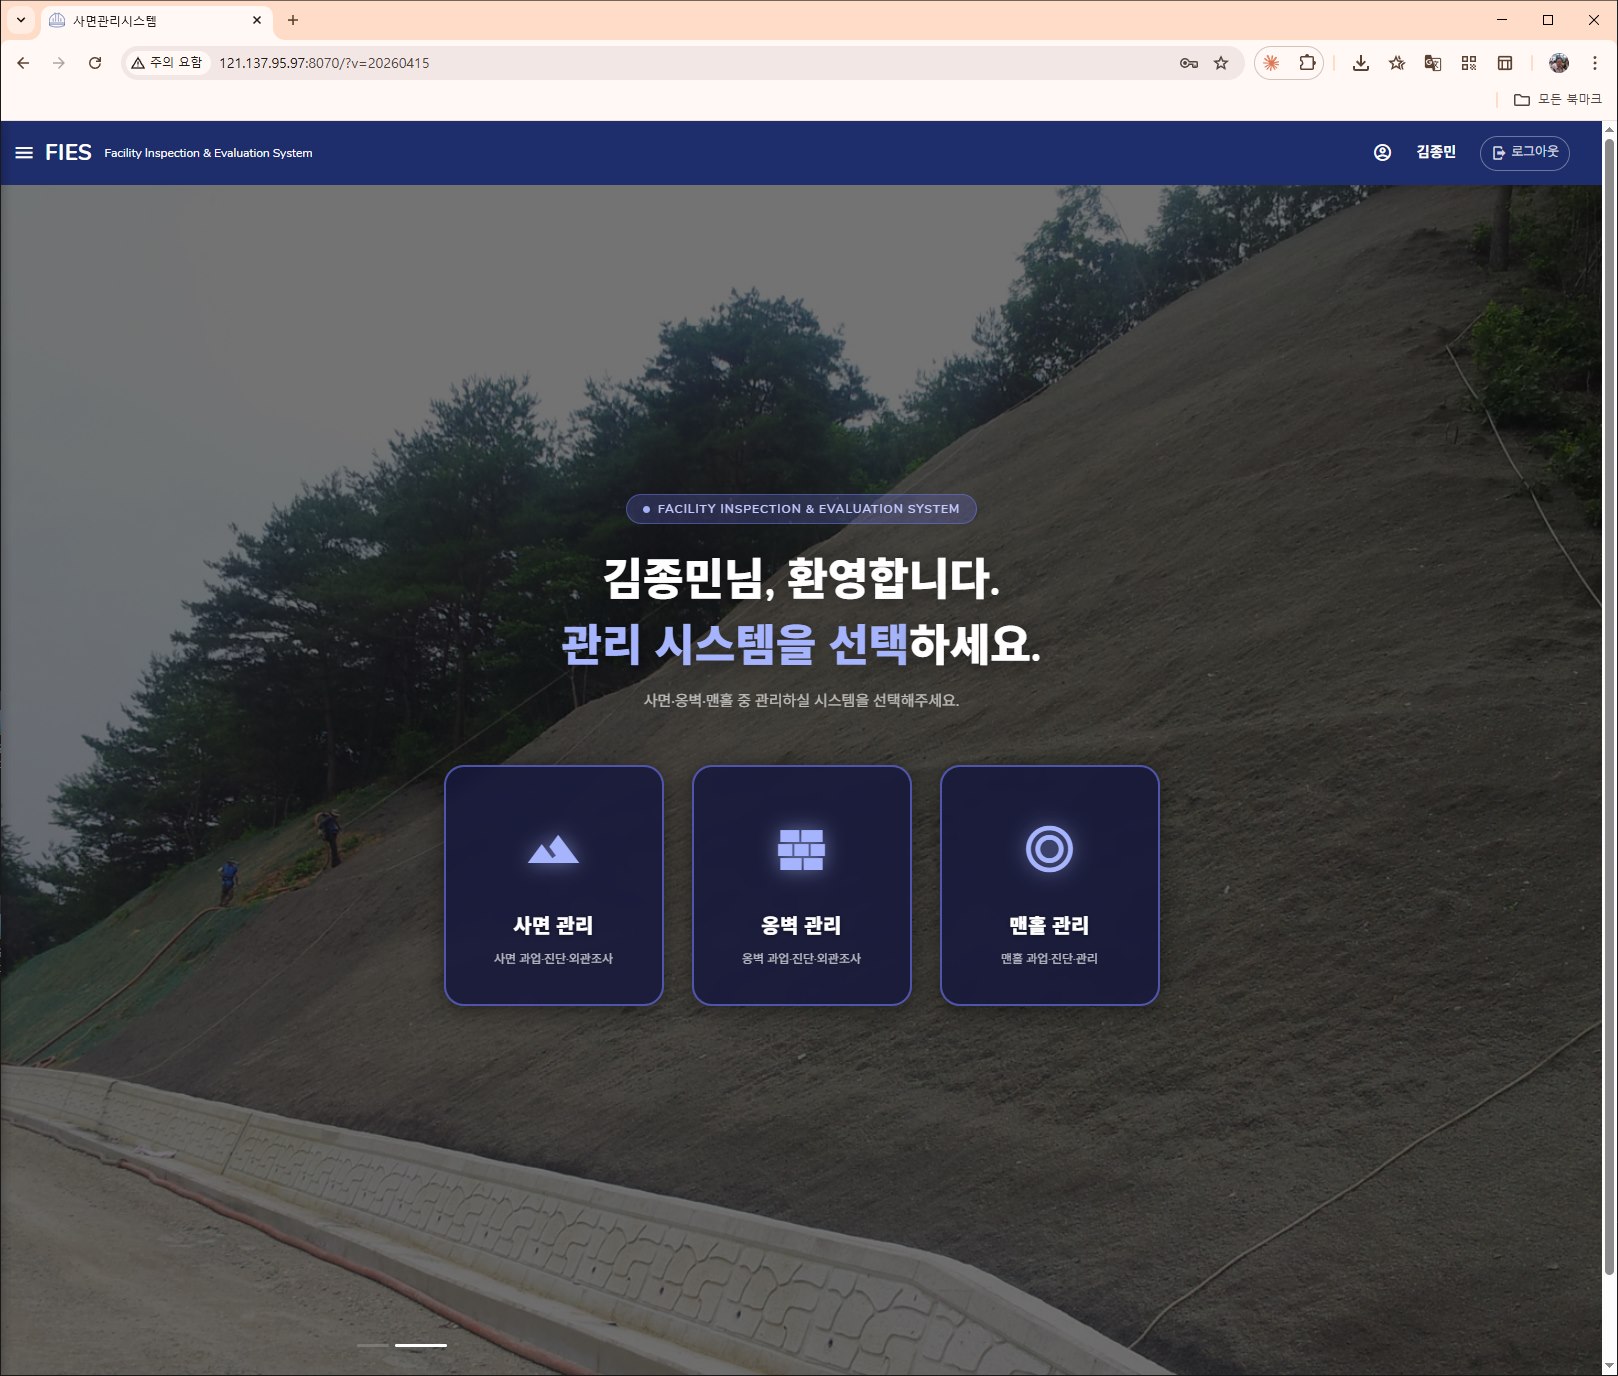Image resolution: width=1618 pixels, height=1376 pixels.
Task: Open the Chrome profile avatar
Action: [1559, 63]
